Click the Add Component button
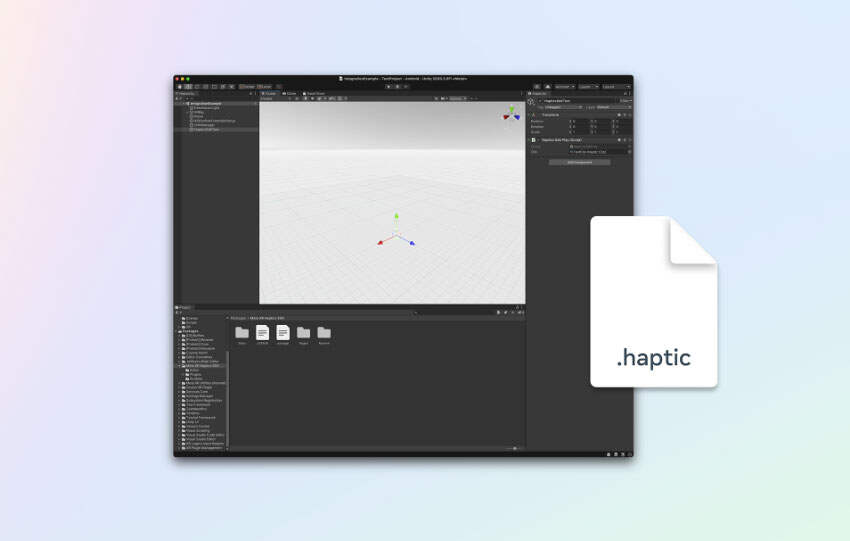 coord(579,161)
